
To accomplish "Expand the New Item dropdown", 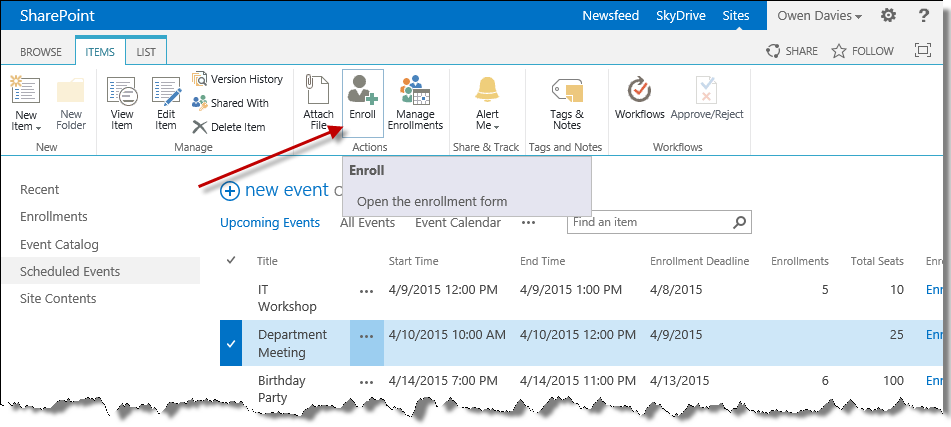I will tap(25, 121).
